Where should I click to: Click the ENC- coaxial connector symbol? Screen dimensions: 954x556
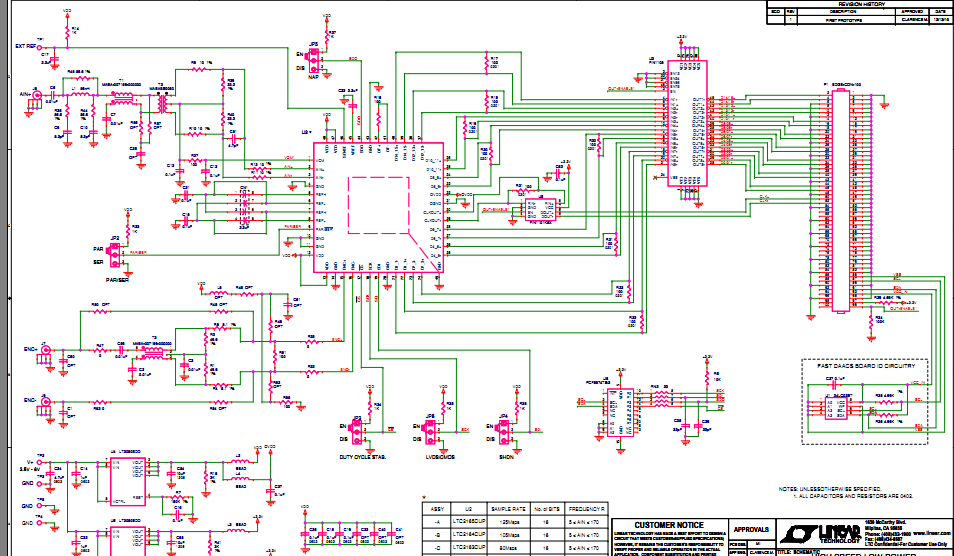point(45,401)
